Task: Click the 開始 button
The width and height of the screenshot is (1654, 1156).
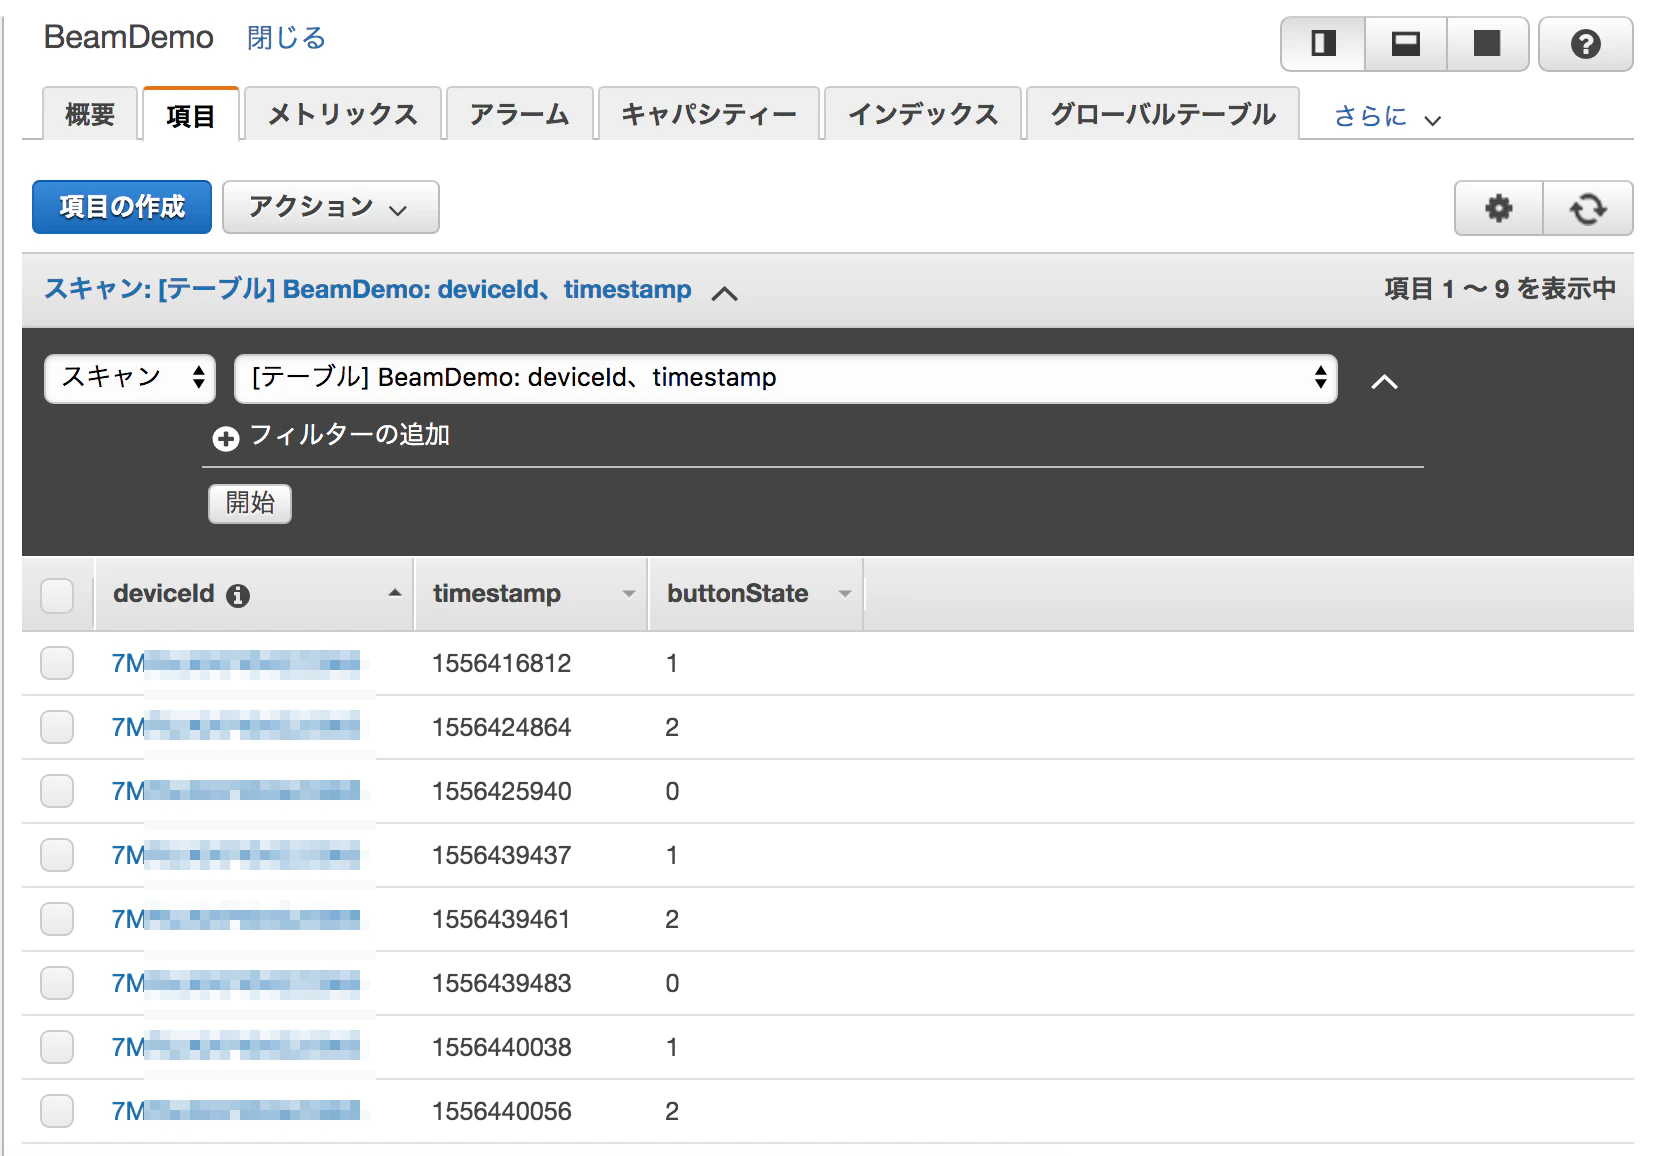Action: 250,503
